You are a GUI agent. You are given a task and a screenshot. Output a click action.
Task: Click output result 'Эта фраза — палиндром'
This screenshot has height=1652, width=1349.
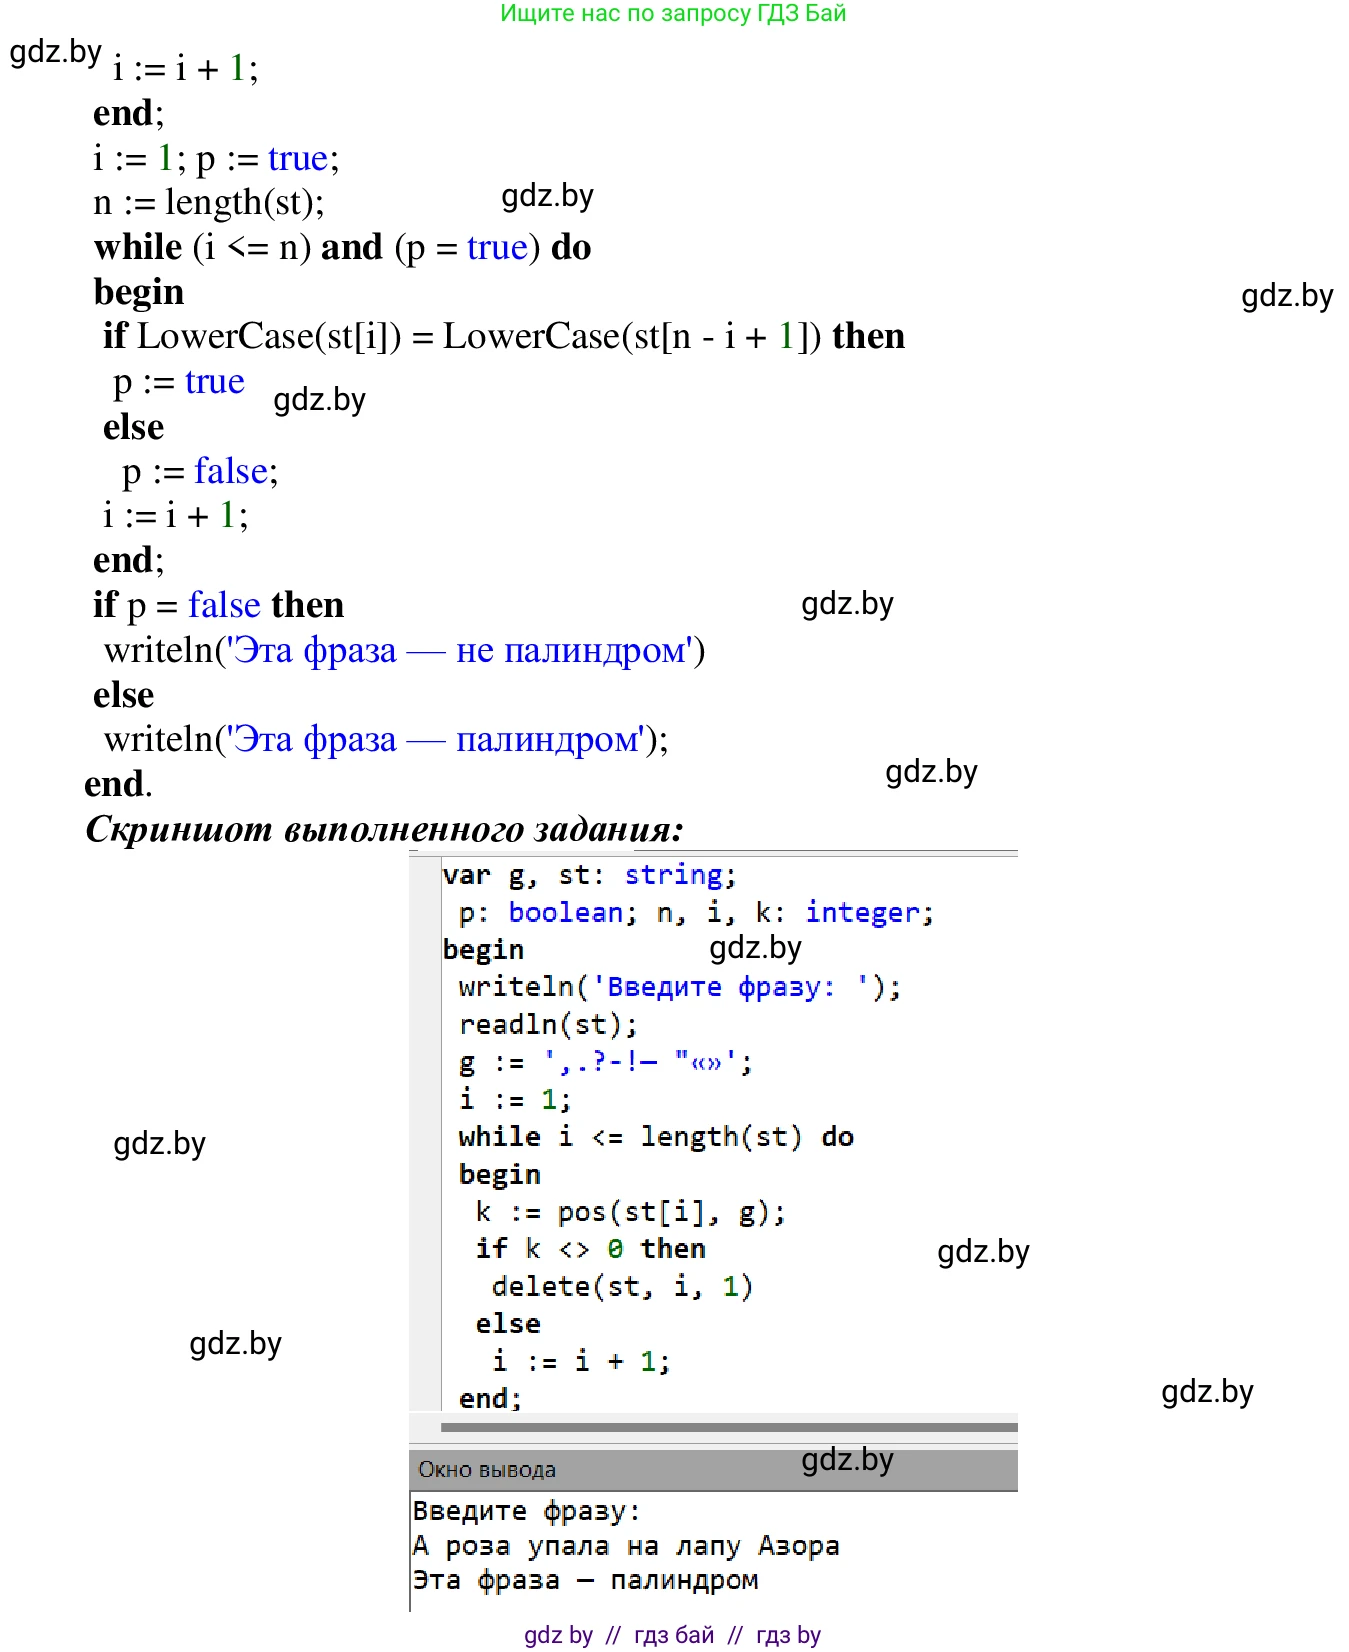pyautogui.click(x=585, y=1580)
